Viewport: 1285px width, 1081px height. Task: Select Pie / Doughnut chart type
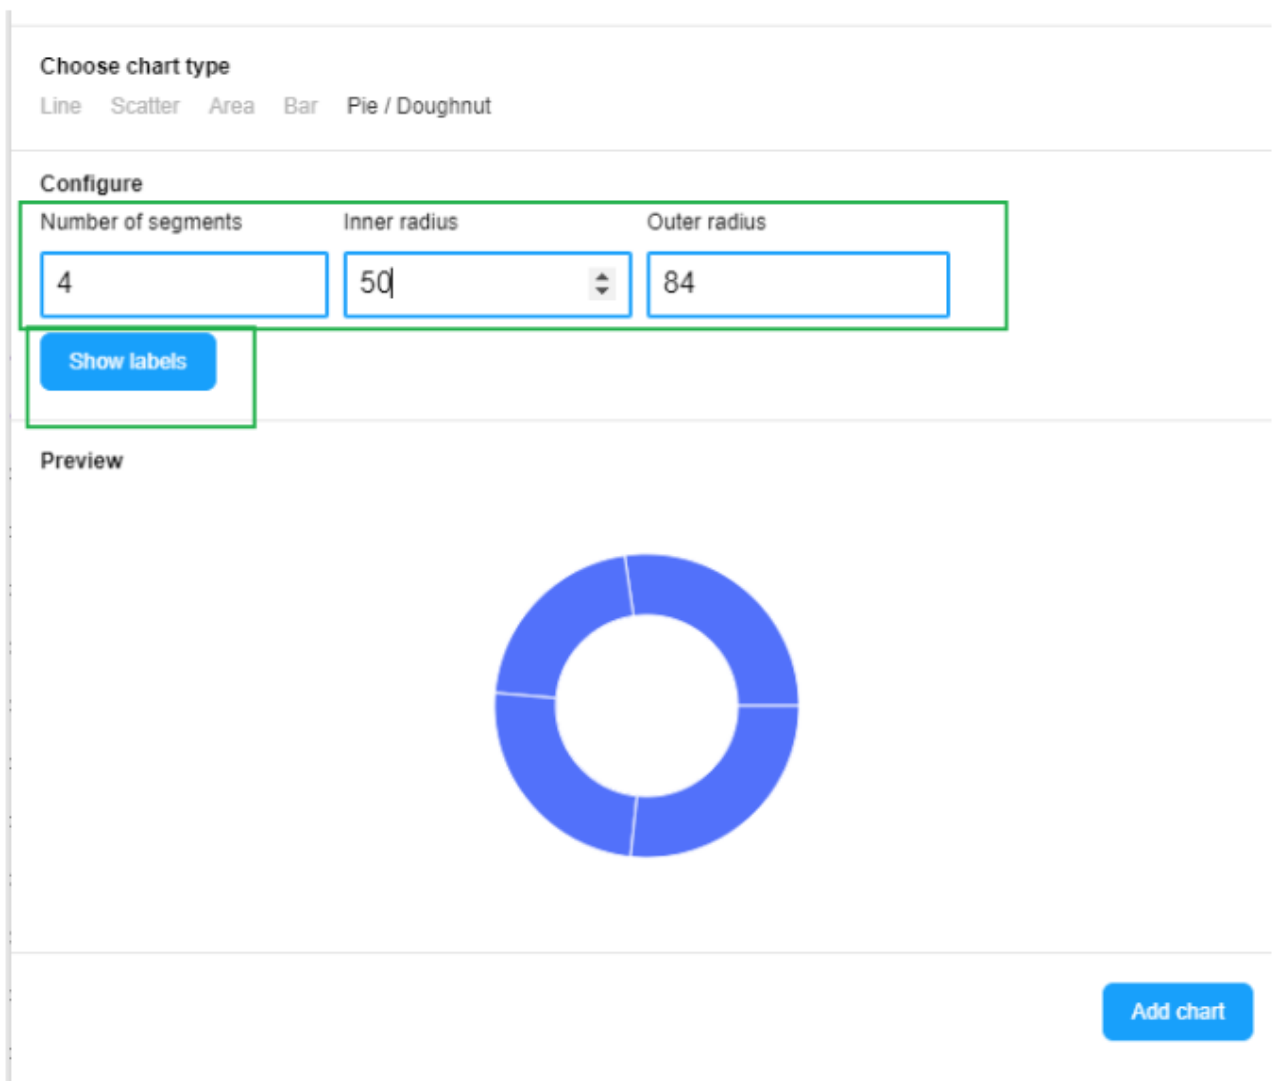click(418, 106)
